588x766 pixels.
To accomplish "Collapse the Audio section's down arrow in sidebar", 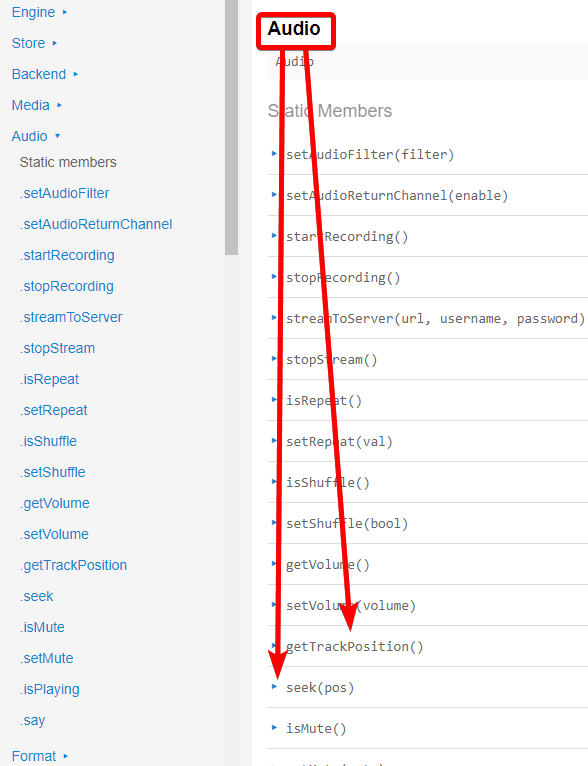I will [57, 136].
